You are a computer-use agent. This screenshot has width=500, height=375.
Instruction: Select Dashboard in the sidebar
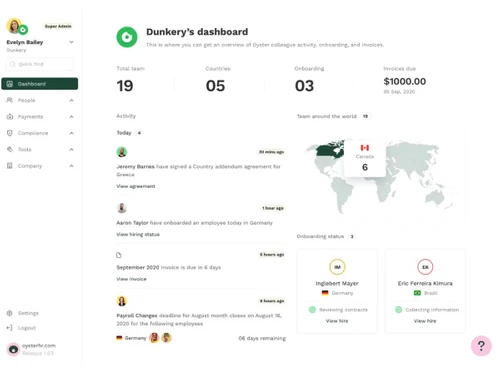click(40, 84)
